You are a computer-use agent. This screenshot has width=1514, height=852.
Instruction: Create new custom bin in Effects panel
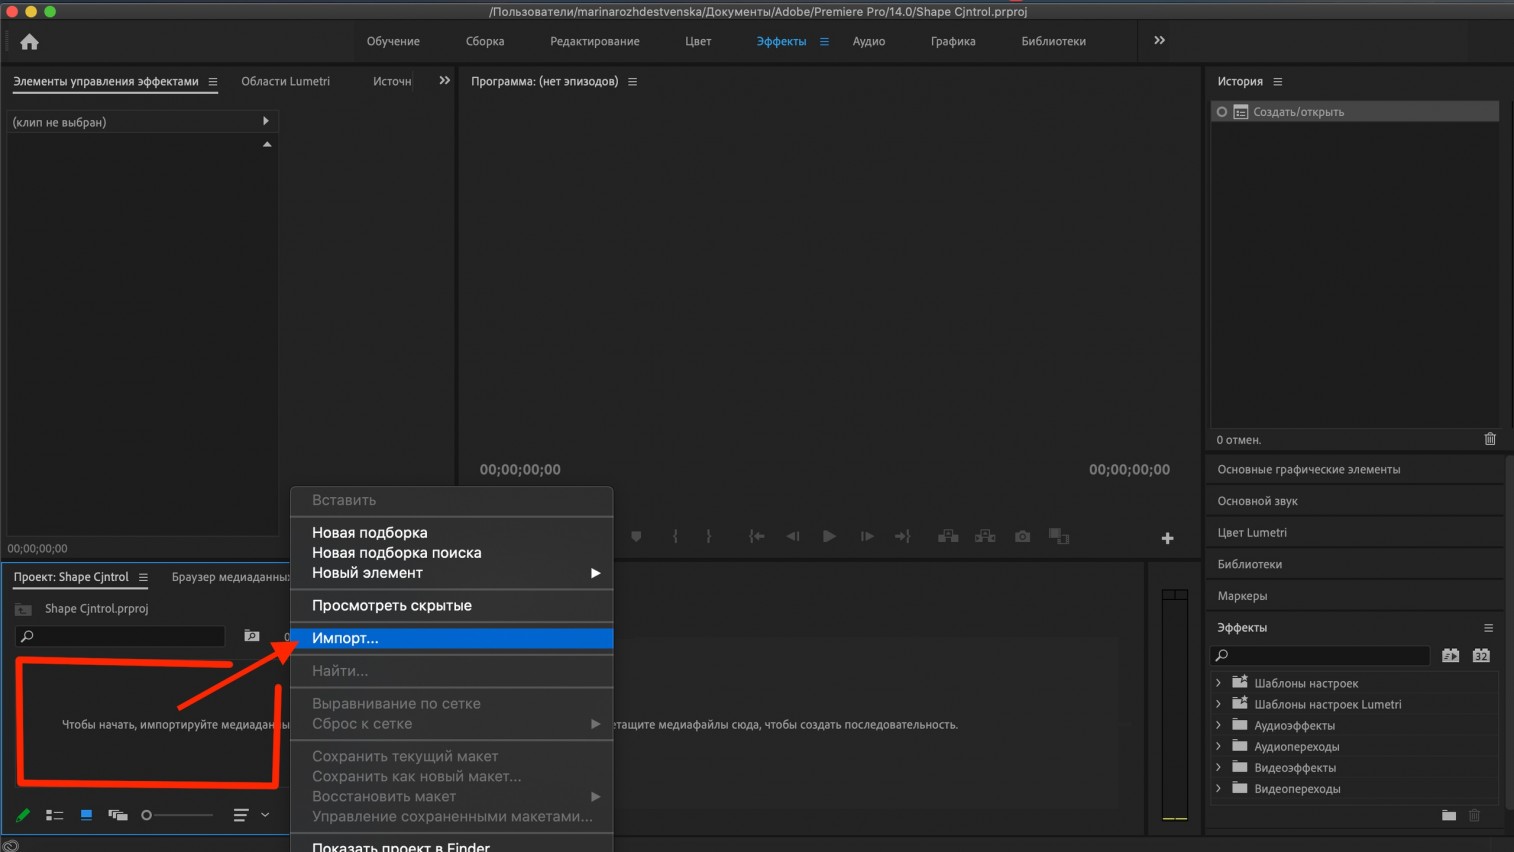[1449, 815]
